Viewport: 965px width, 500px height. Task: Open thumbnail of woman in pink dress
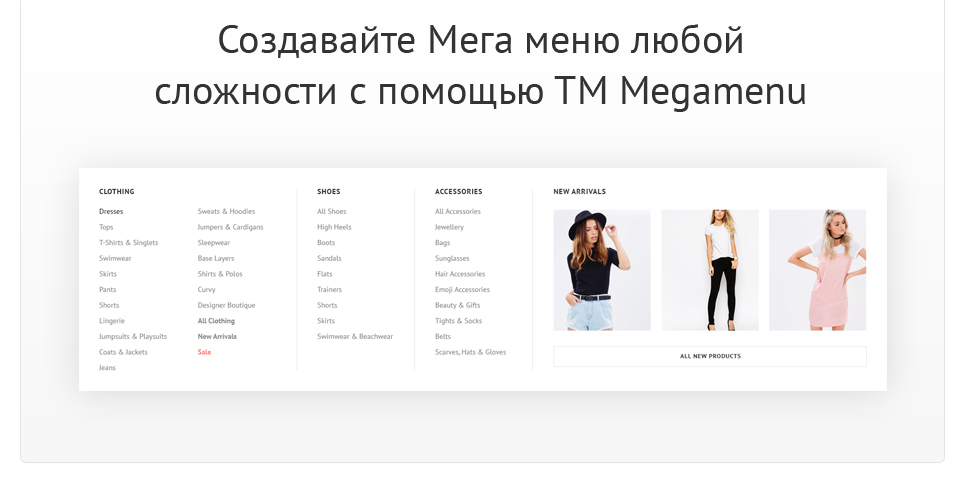coord(817,270)
